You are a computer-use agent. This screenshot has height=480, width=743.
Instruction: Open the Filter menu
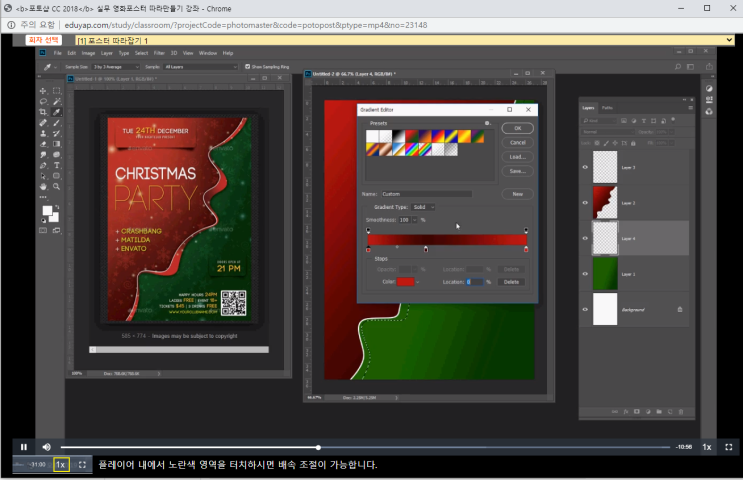[x=159, y=53]
